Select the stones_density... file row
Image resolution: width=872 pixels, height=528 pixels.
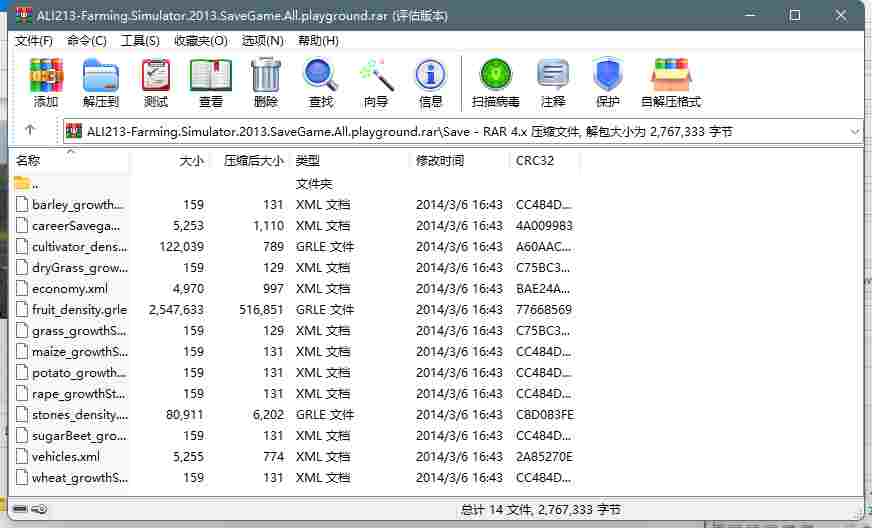pos(295,414)
